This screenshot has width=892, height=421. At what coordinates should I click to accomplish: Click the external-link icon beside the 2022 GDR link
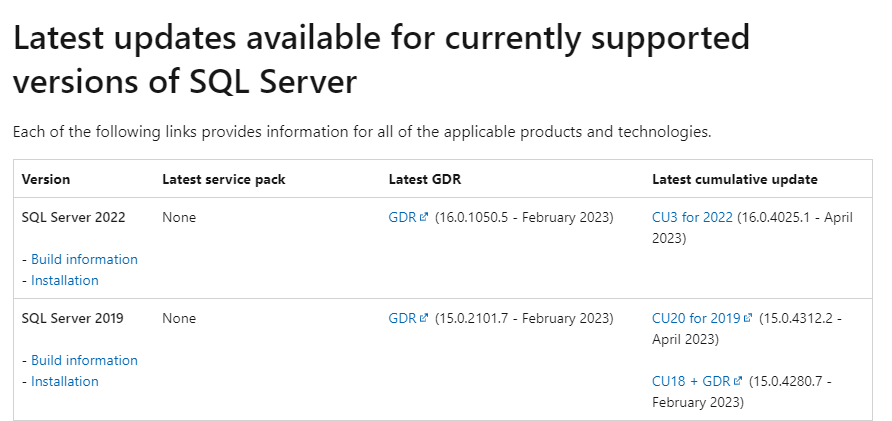tap(424, 217)
